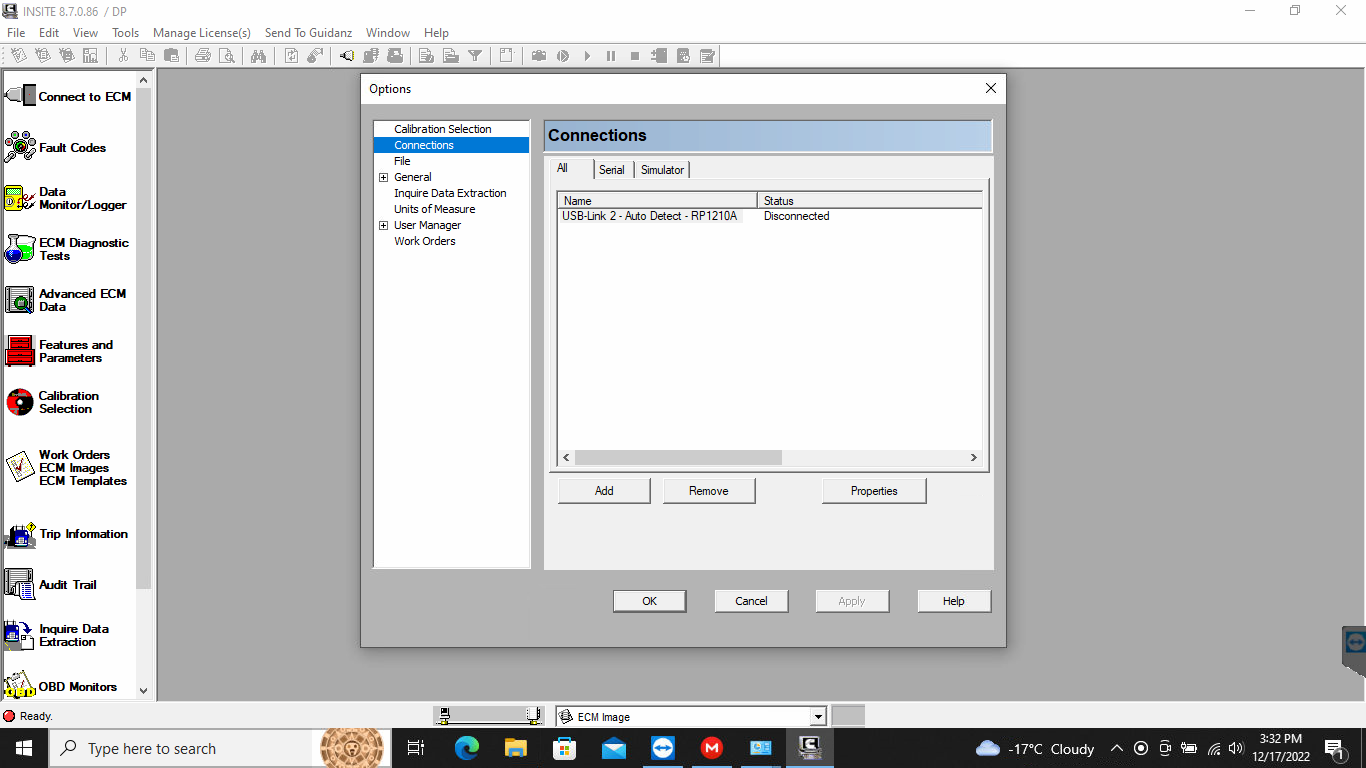The width and height of the screenshot is (1366, 768).
Task: Open the Advanced ECM Data panel
Action: (x=67, y=300)
